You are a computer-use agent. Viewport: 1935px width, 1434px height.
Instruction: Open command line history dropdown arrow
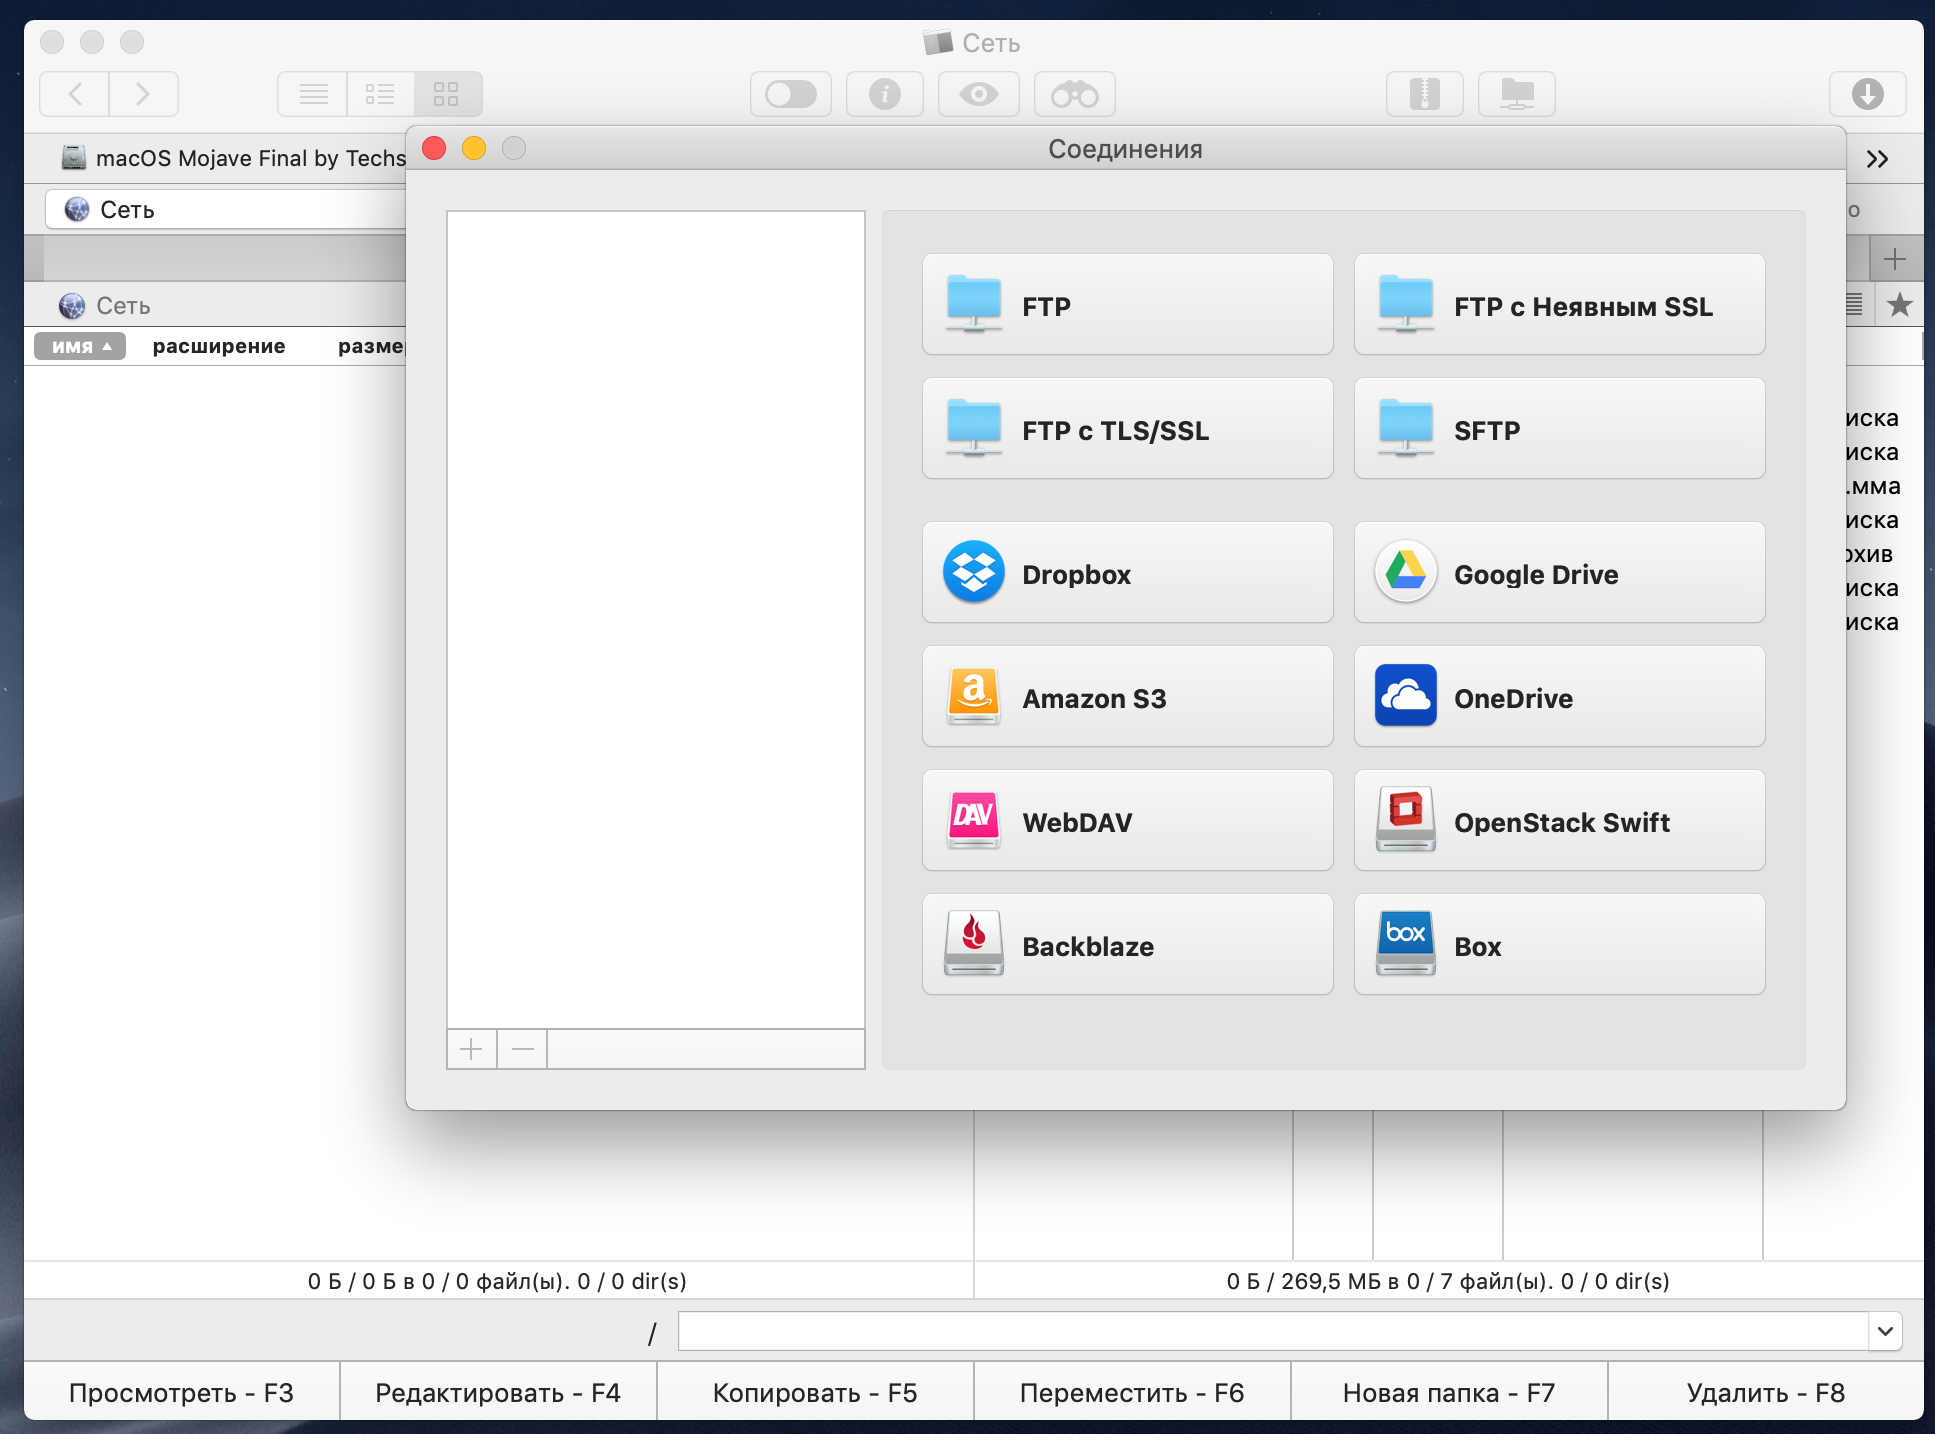click(x=1885, y=1331)
